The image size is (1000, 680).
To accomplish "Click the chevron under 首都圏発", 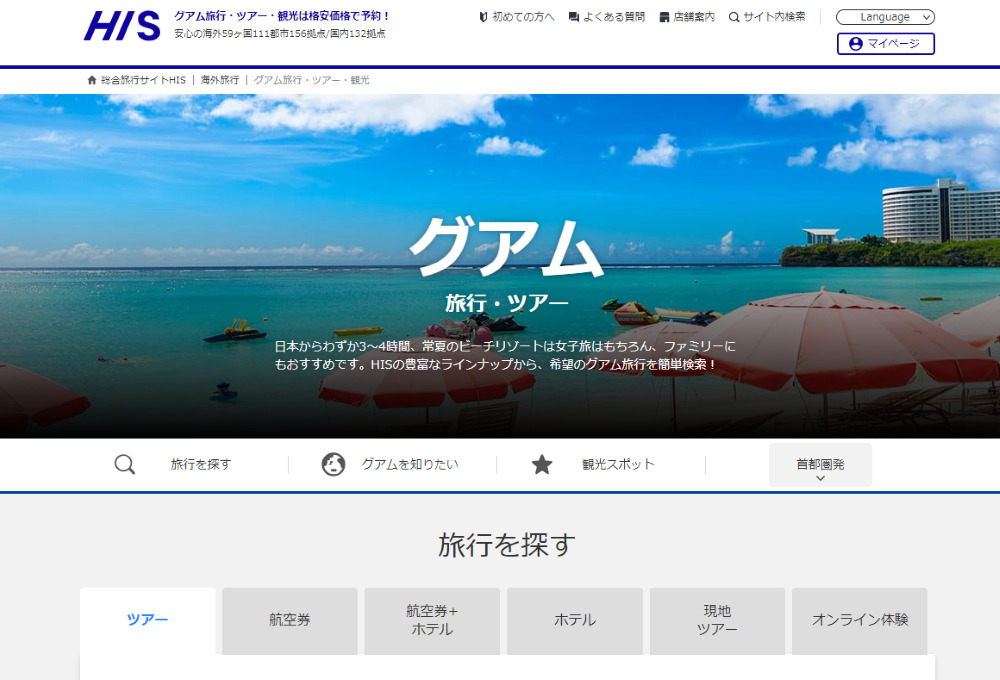I will [820, 478].
